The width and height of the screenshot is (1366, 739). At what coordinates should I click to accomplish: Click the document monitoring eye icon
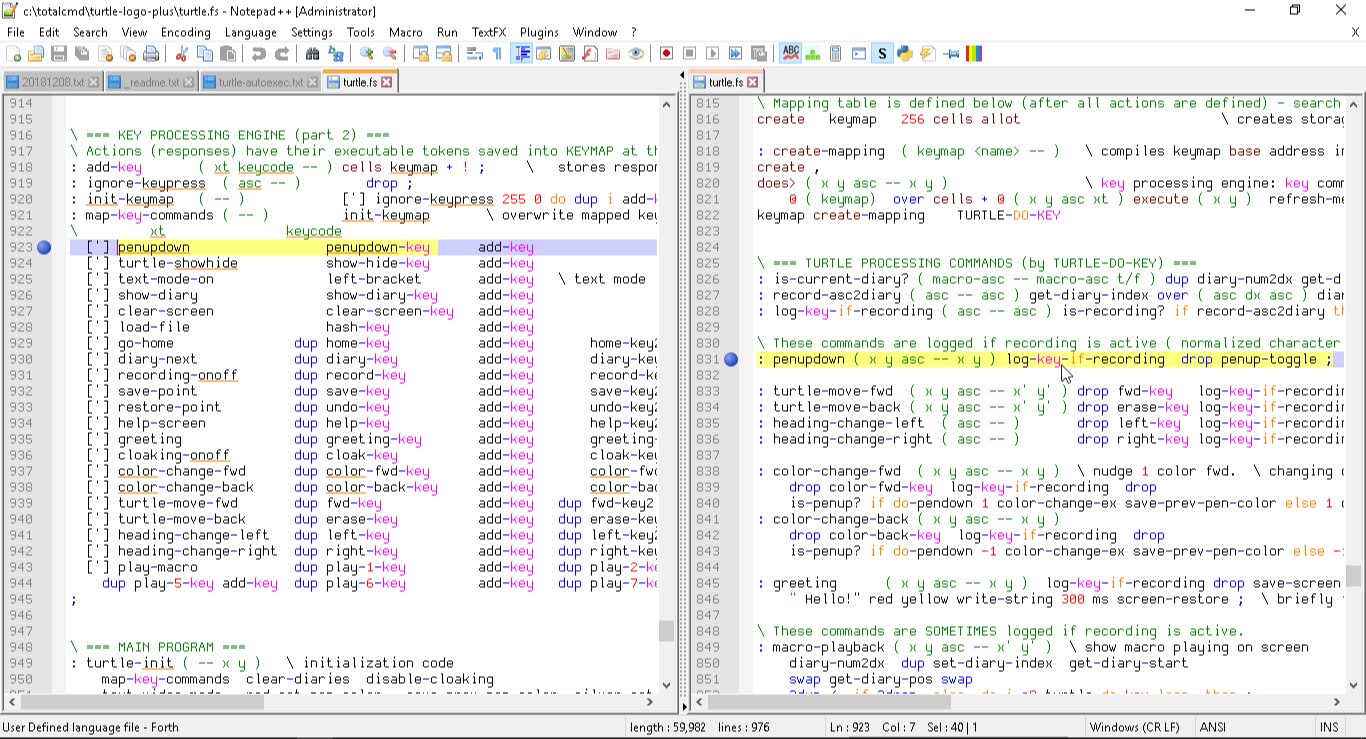635,55
